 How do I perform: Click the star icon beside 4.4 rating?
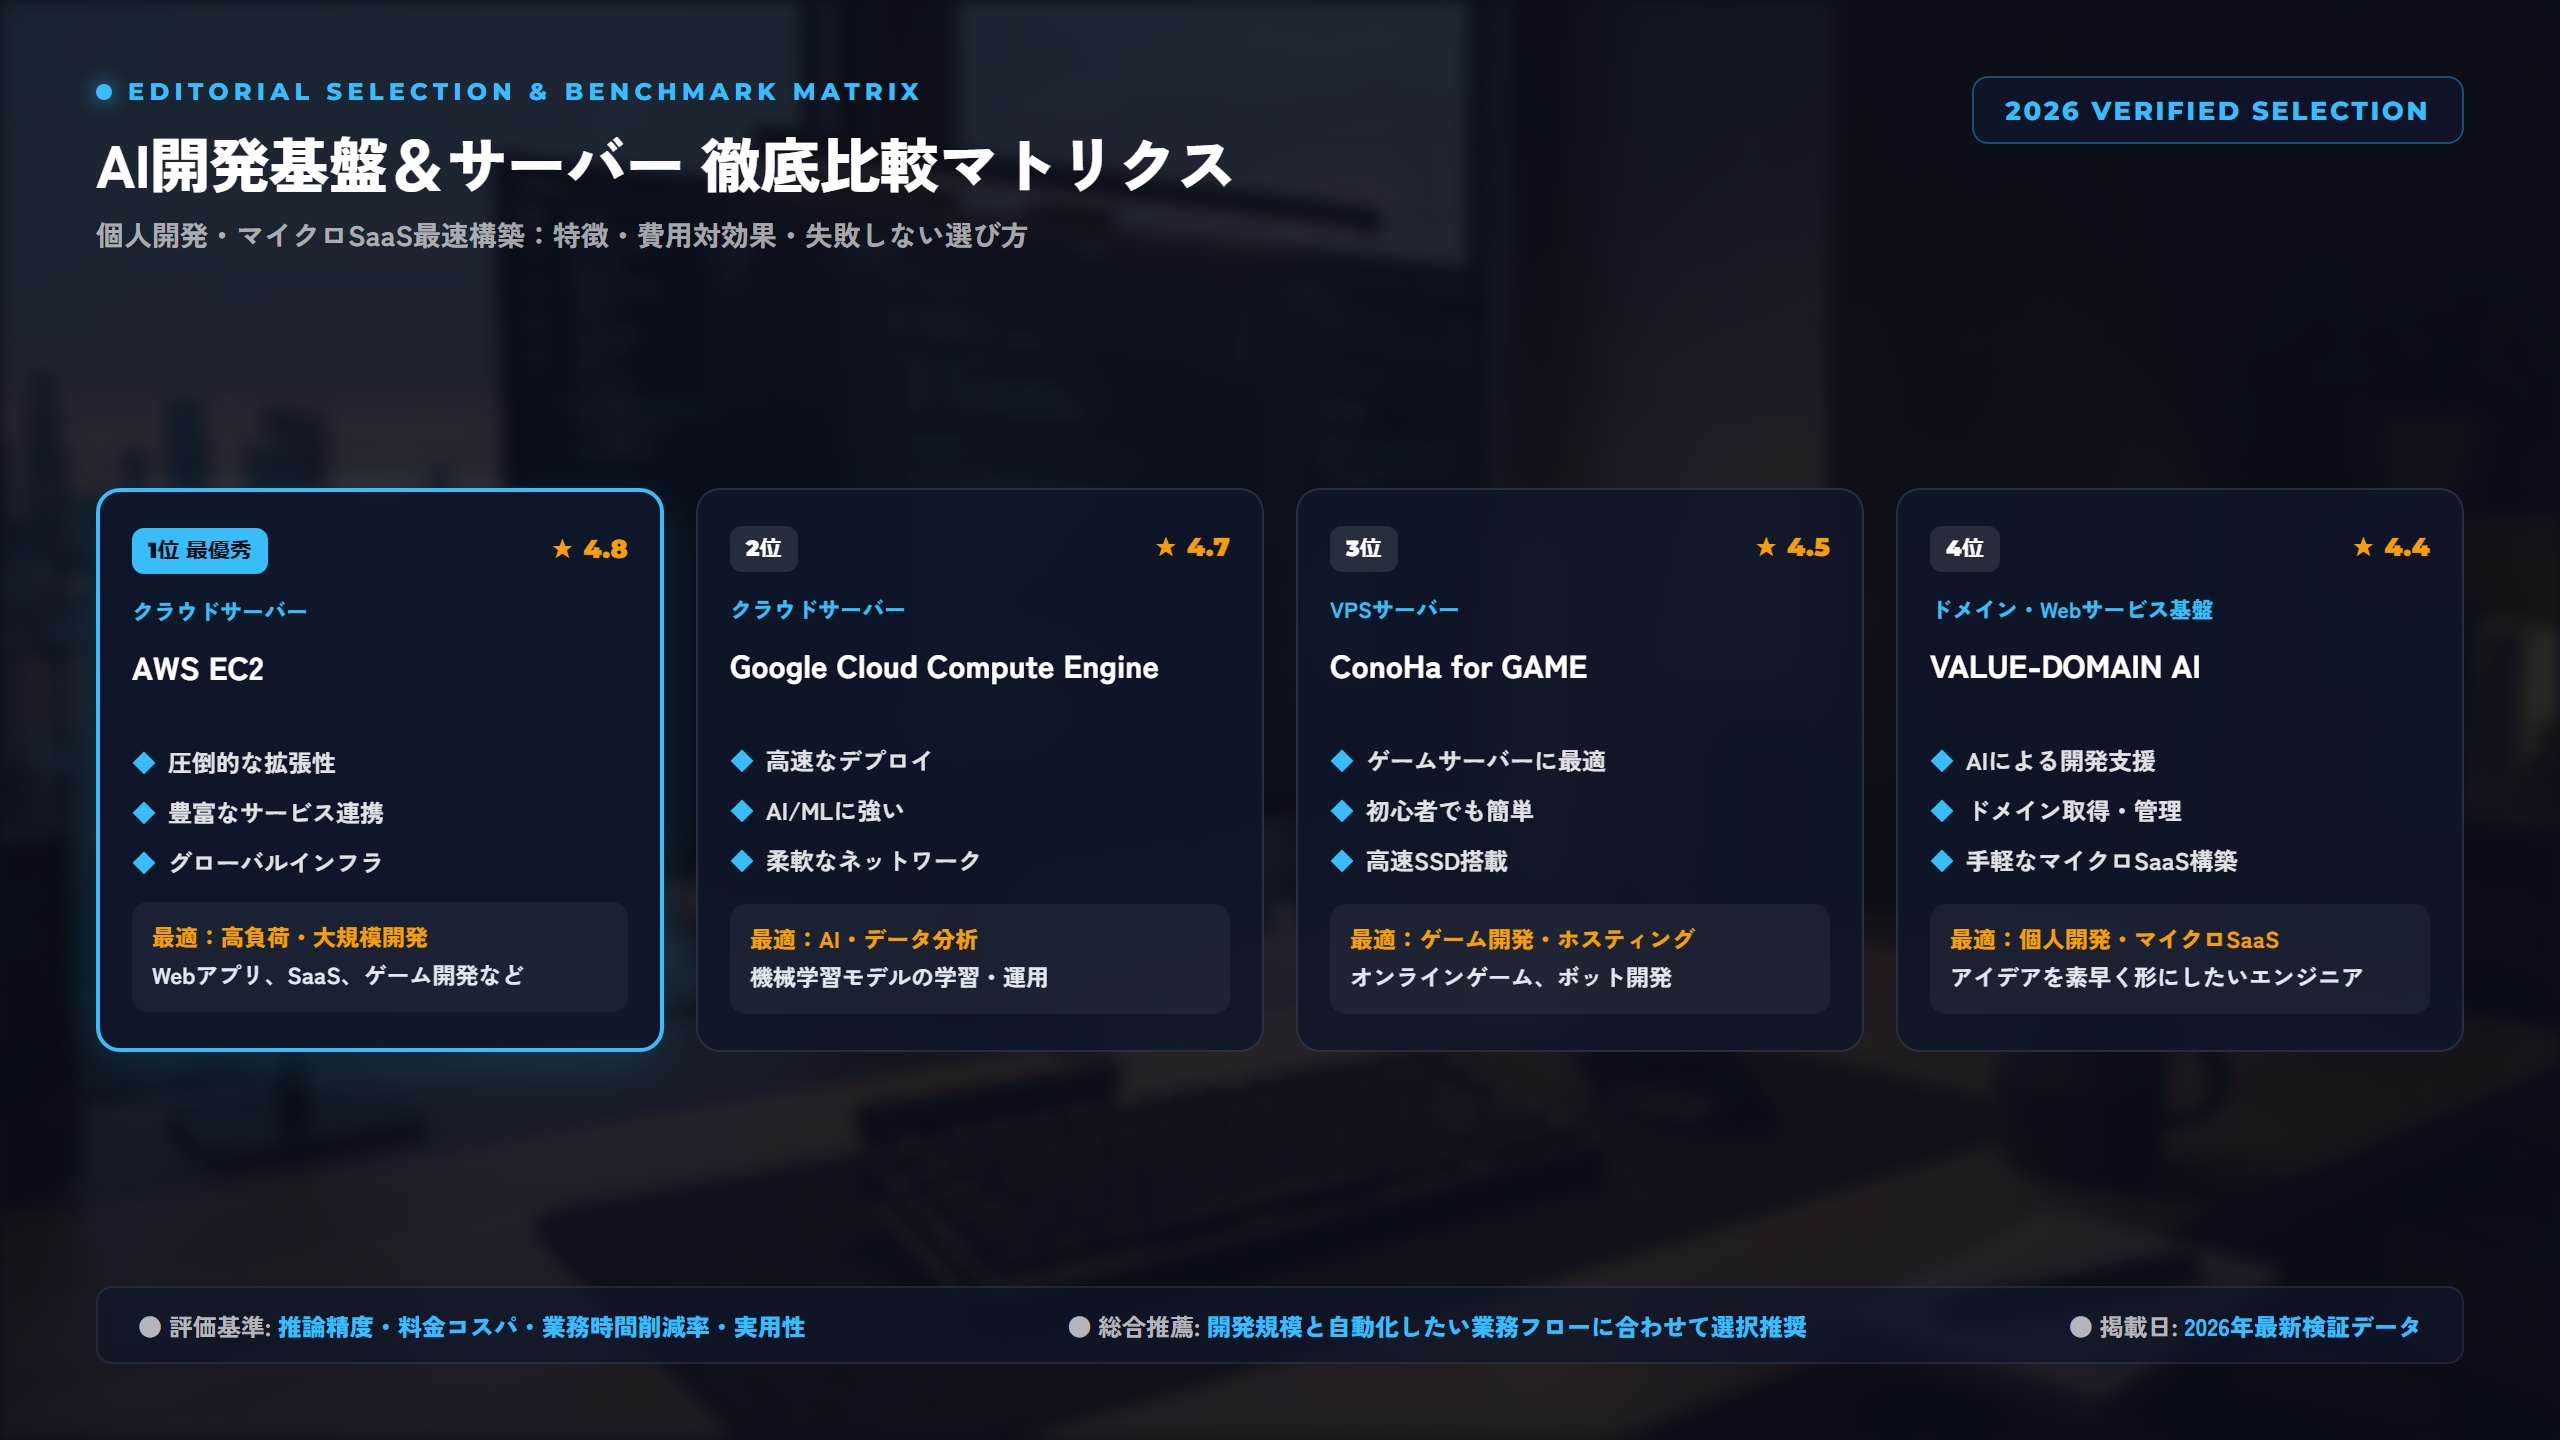pyautogui.click(x=2363, y=547)
